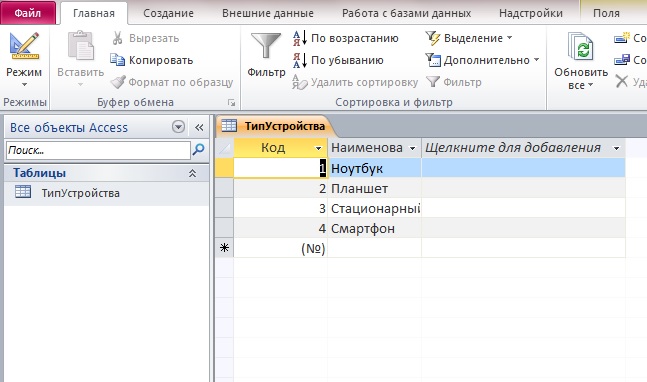Viewport: 647px width, 382px height.
Task: Click the Обновить все refresh icon
Action: (581, 46)
